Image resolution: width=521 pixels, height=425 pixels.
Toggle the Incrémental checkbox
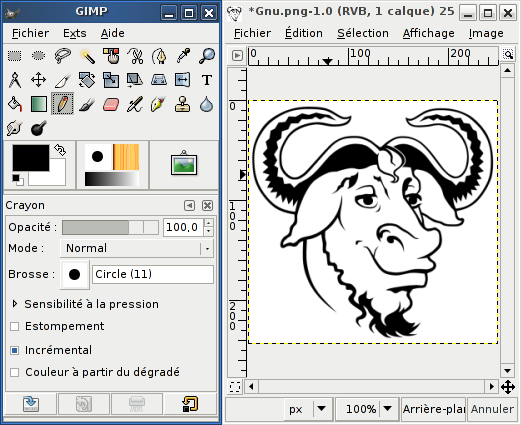pyautogui.click(x=14, y=350)
